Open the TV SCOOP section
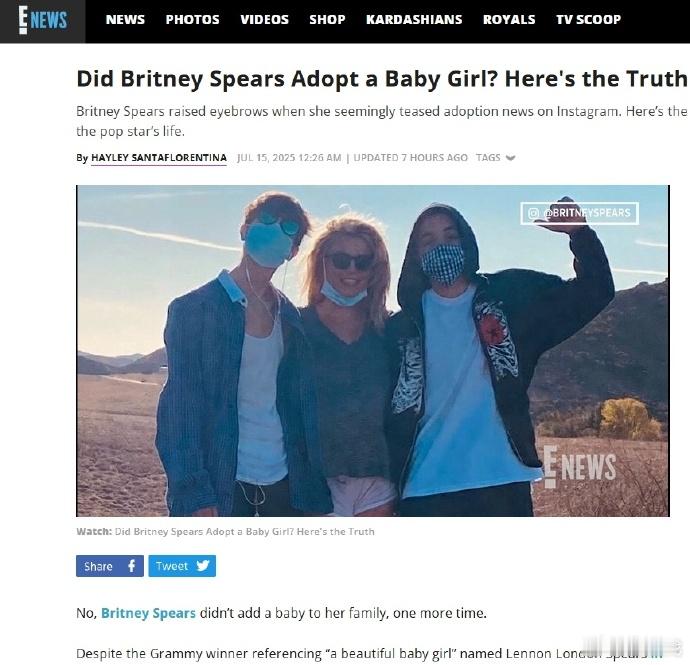This screenshot has width=690, height=665. click(588, 19)
